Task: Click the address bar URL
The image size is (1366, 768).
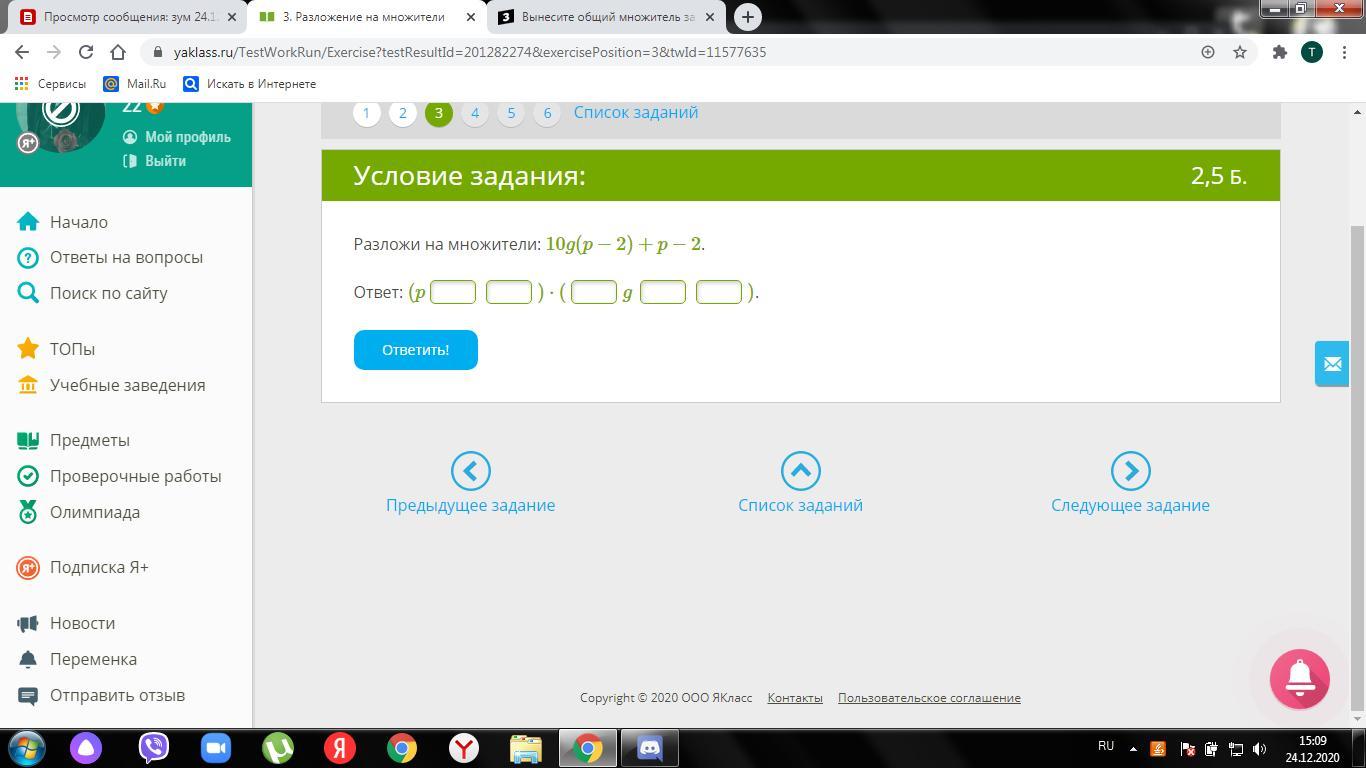Action: pos(470,52)
